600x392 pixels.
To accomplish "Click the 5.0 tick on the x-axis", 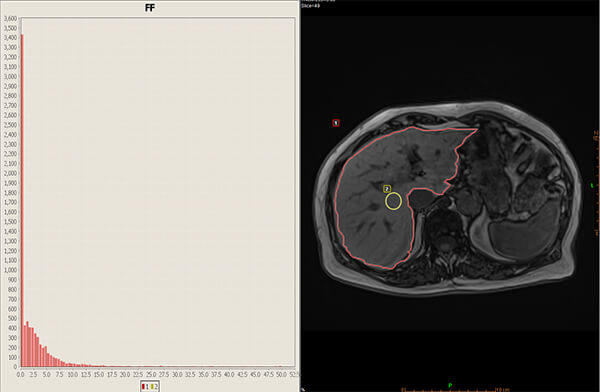I will (47, 374).
